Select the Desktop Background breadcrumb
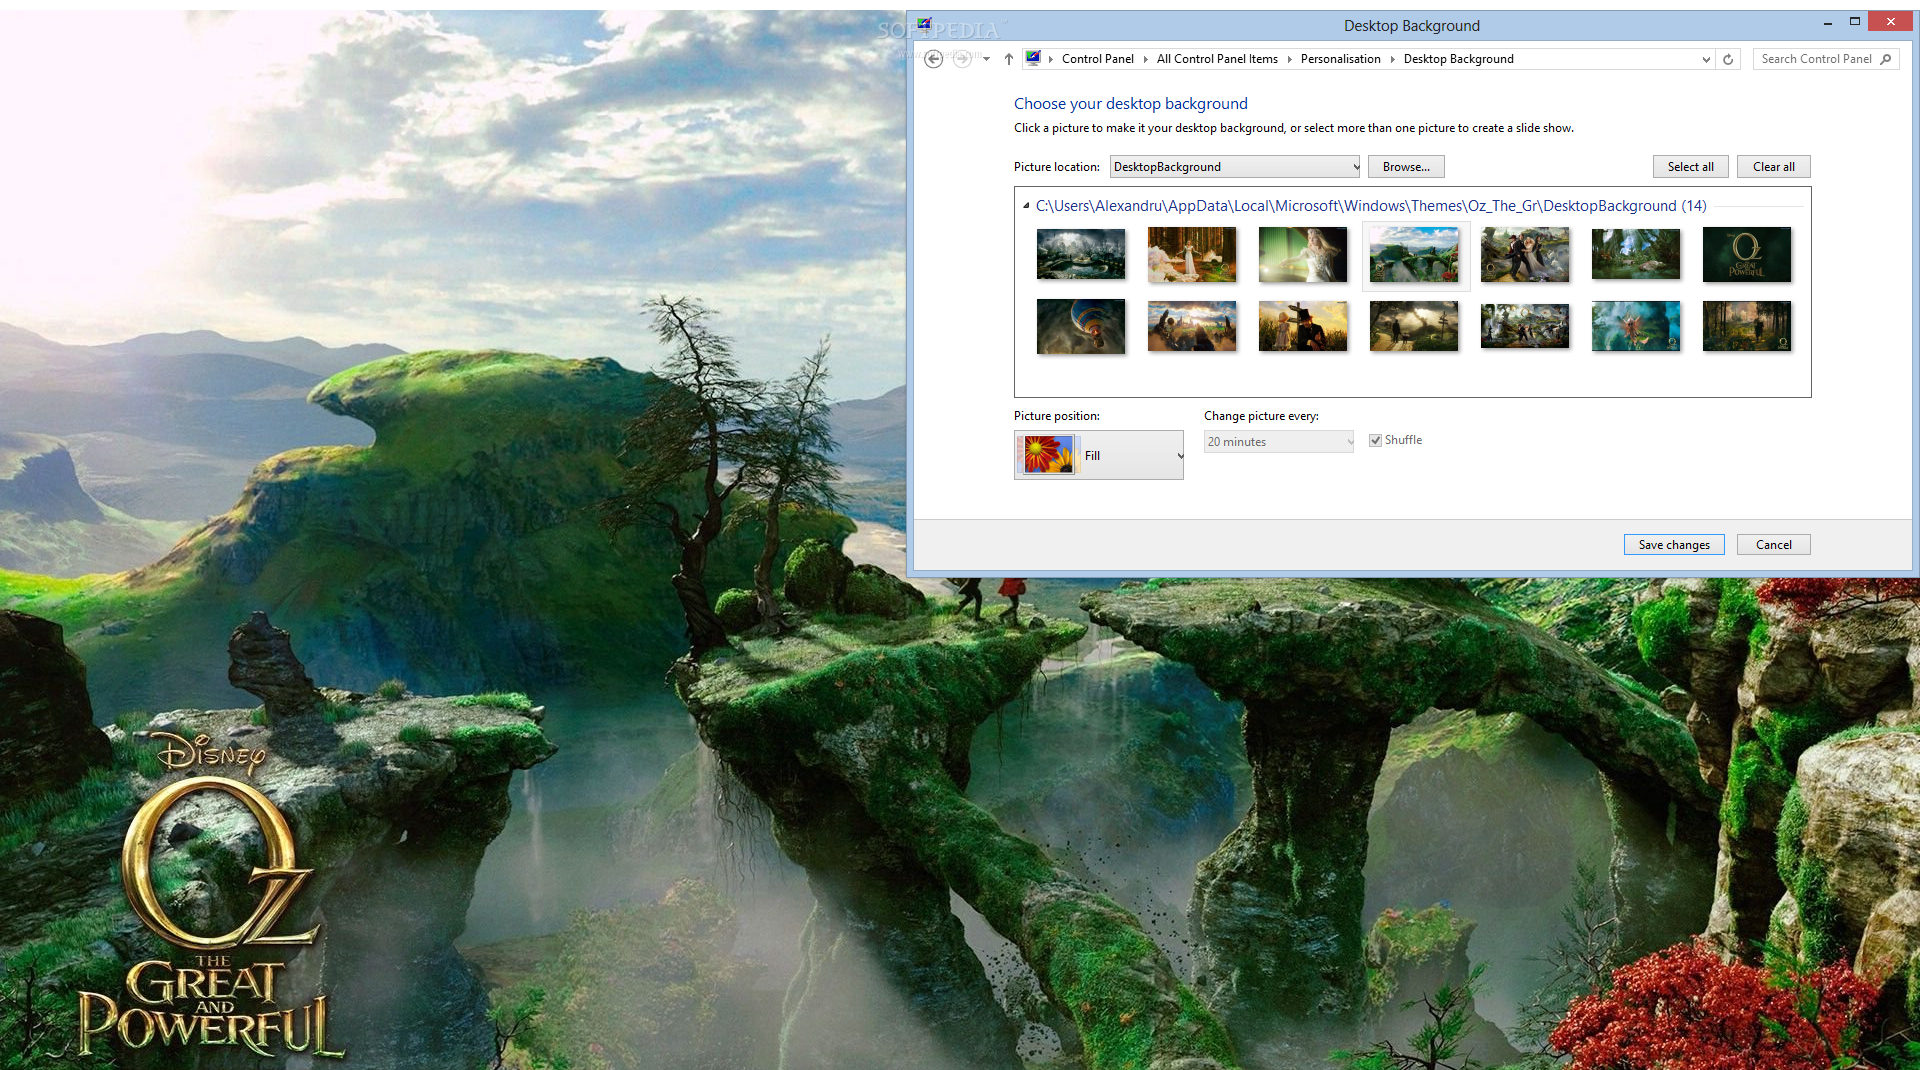Screen dimensions: 1920x1070 point(1458,59)
